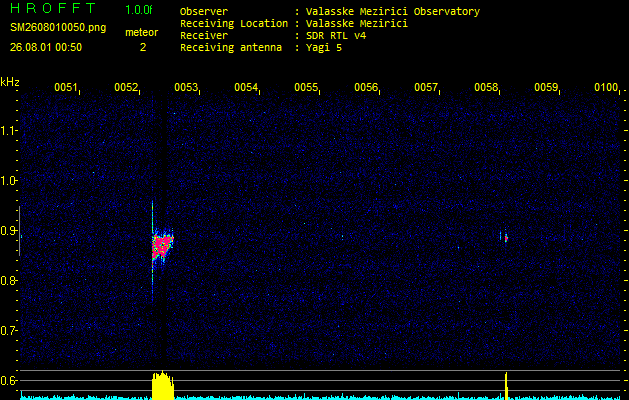Click the timestamp 26.08.01 00:50
629x400 pixels.
46,47
